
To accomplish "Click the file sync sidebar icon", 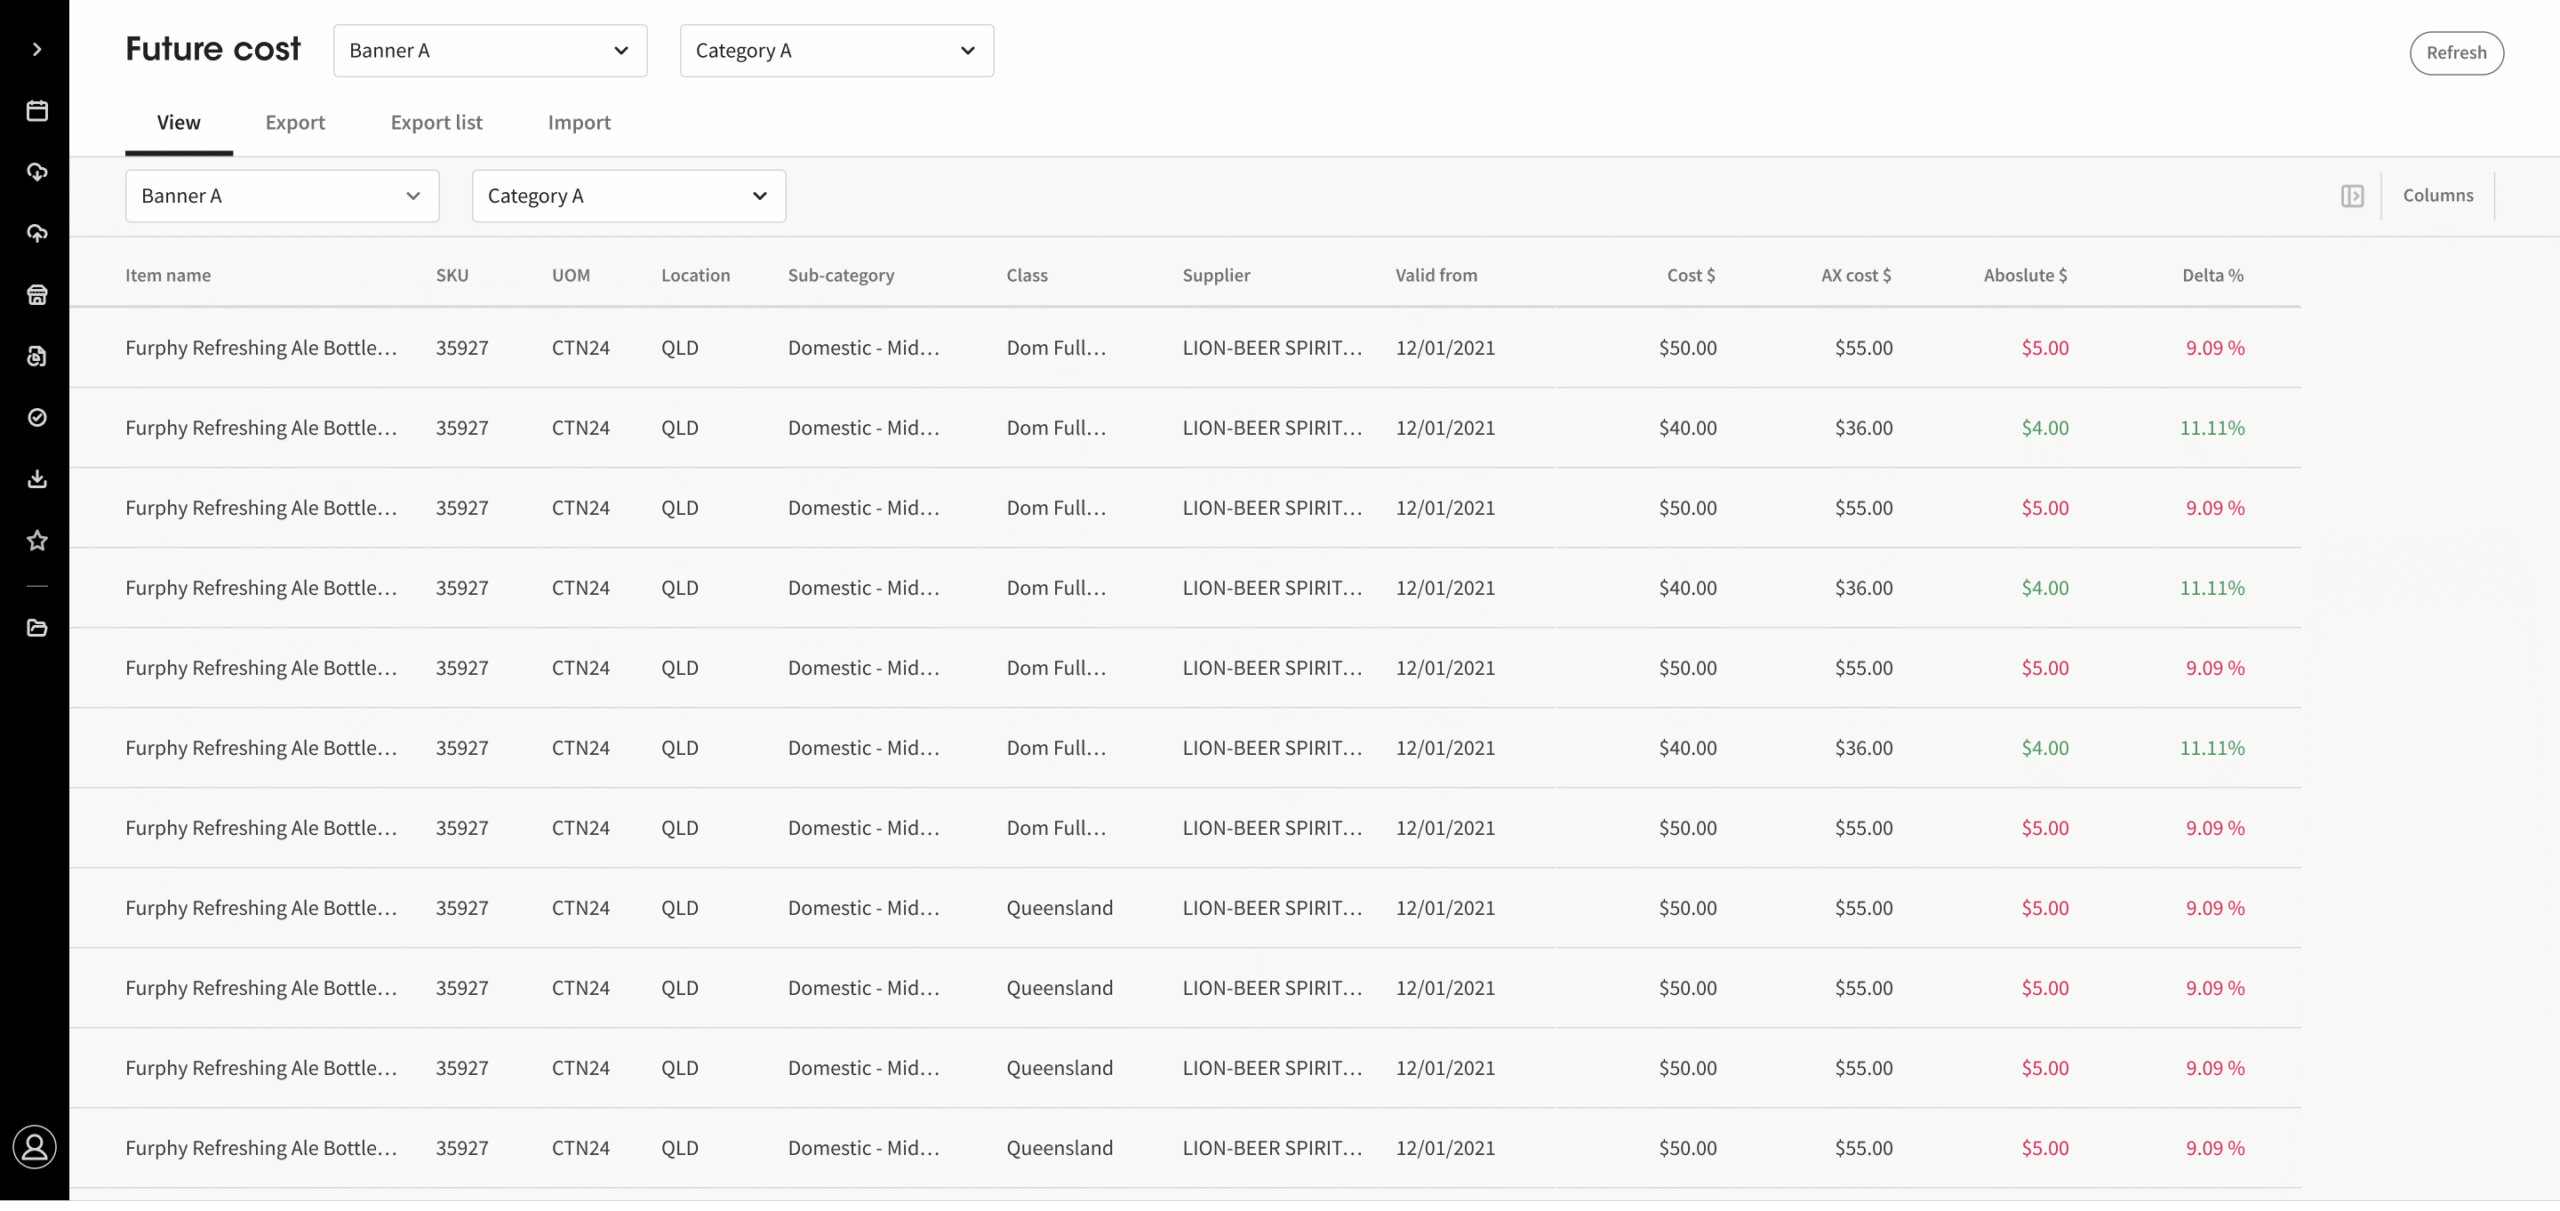I will (37, 356).
